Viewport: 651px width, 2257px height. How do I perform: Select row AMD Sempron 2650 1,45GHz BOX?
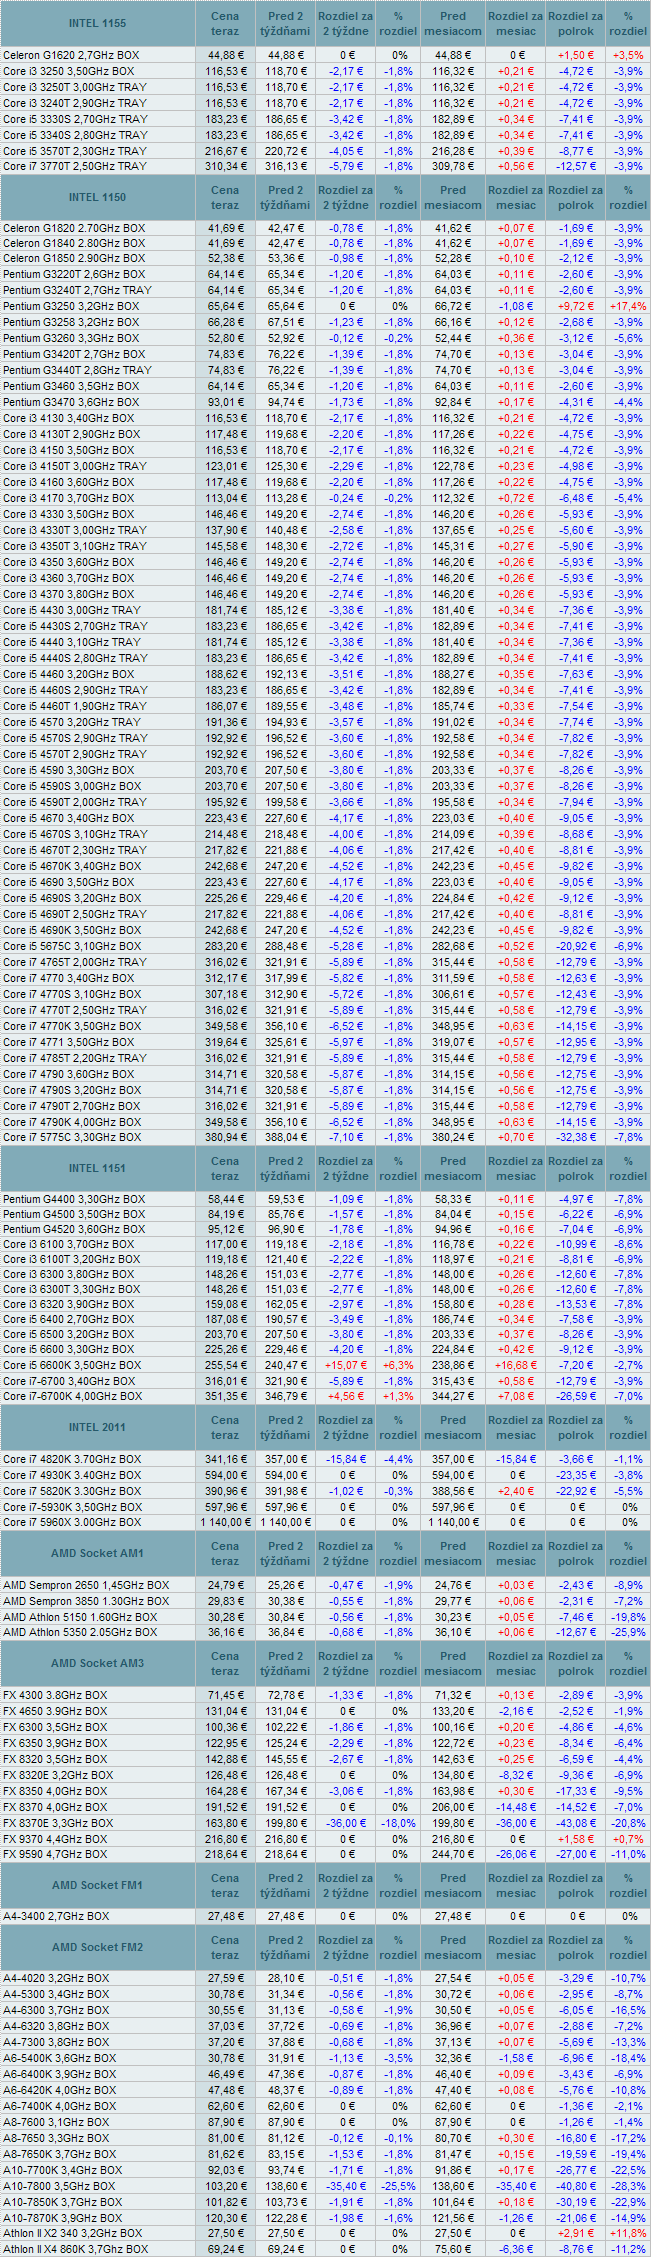tap(325, 1585)
